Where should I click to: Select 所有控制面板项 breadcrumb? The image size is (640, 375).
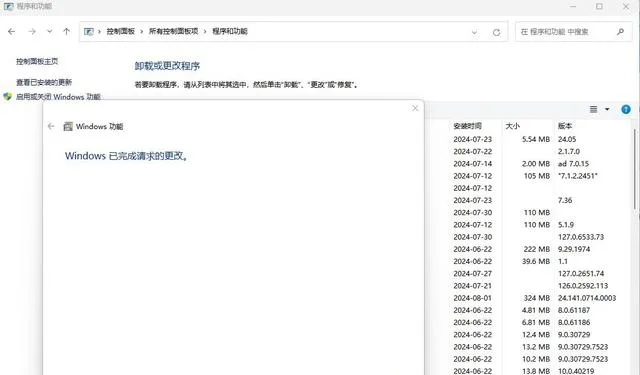(173, 31)
